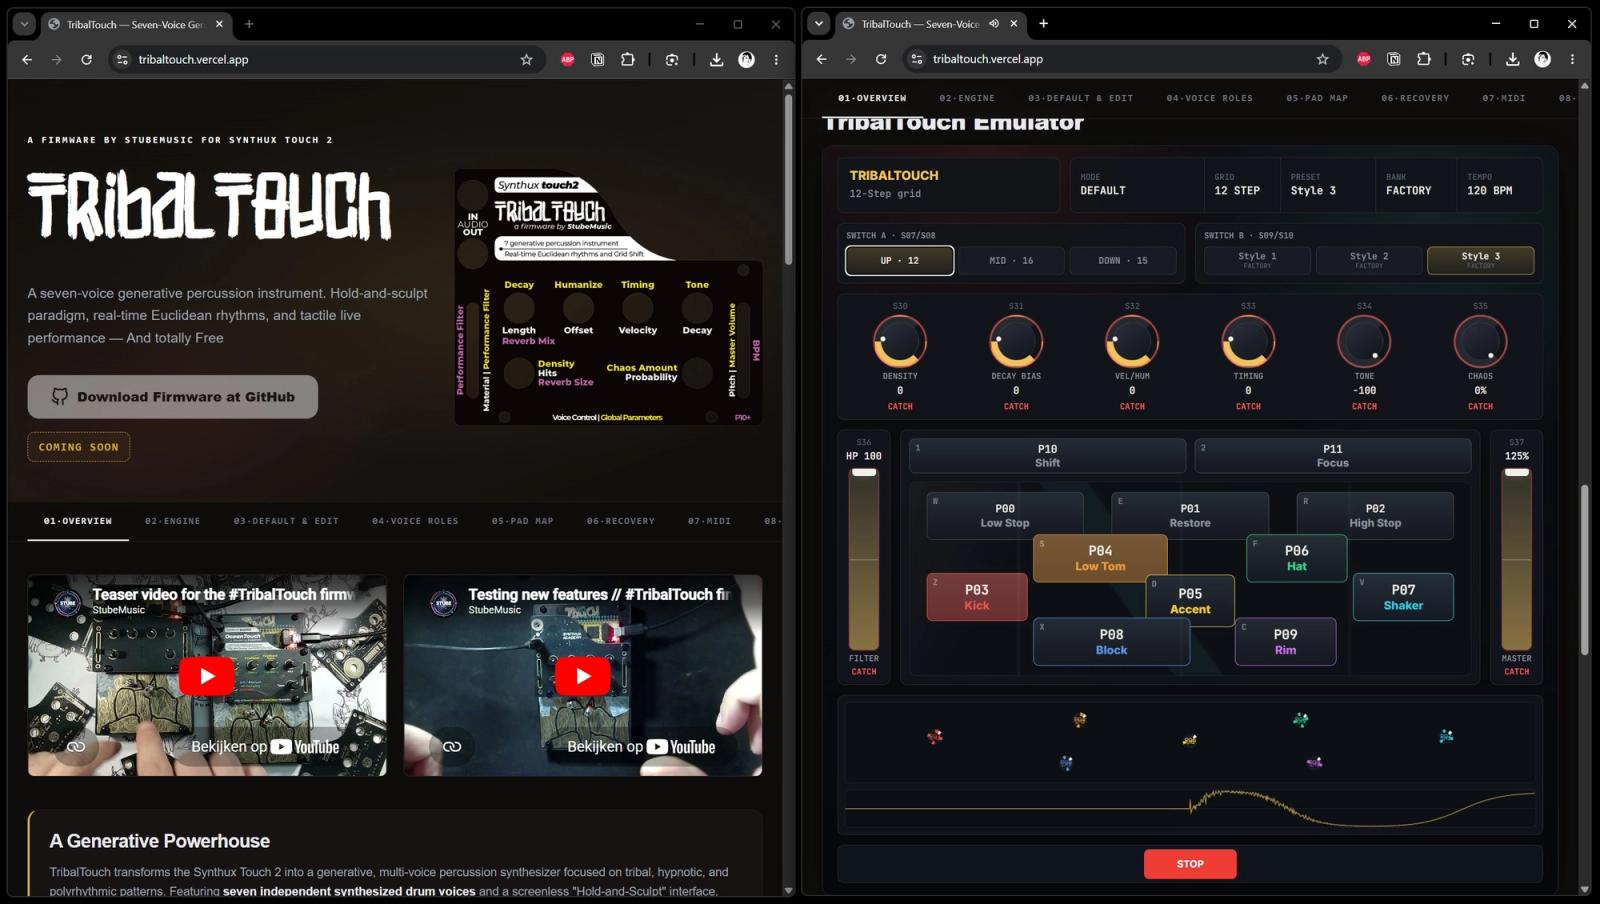The image size is (1600, 904).
Task: Reload the page in right browser window
Action: point(881,60)
